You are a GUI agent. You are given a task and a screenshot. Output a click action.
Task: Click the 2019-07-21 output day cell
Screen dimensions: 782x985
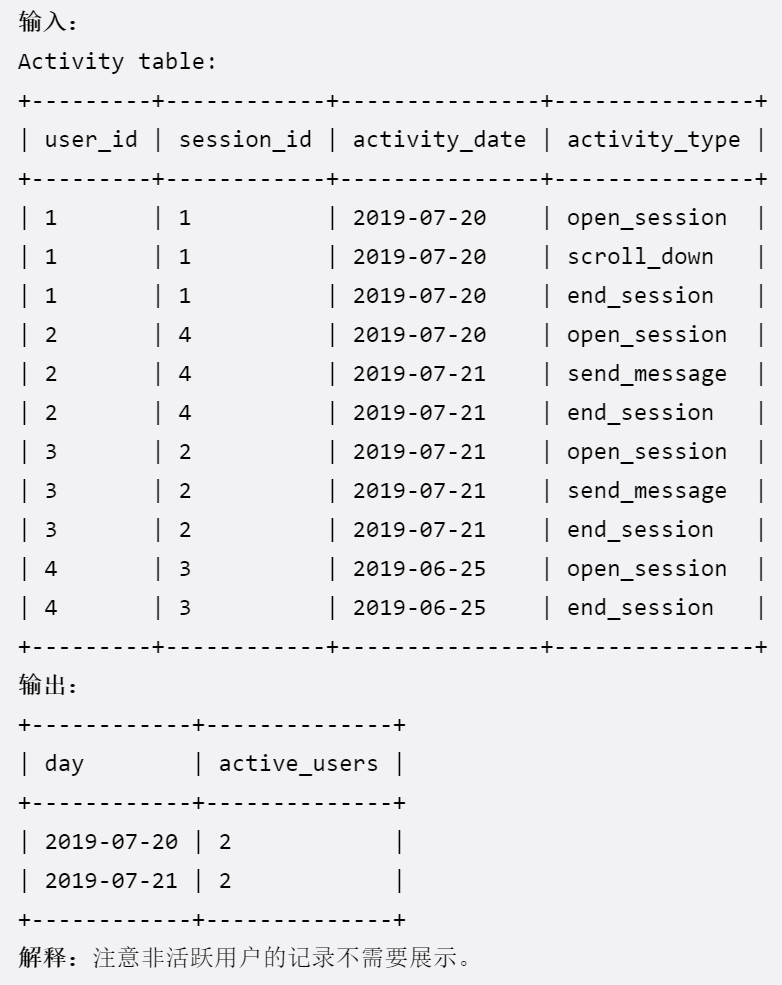111,881
